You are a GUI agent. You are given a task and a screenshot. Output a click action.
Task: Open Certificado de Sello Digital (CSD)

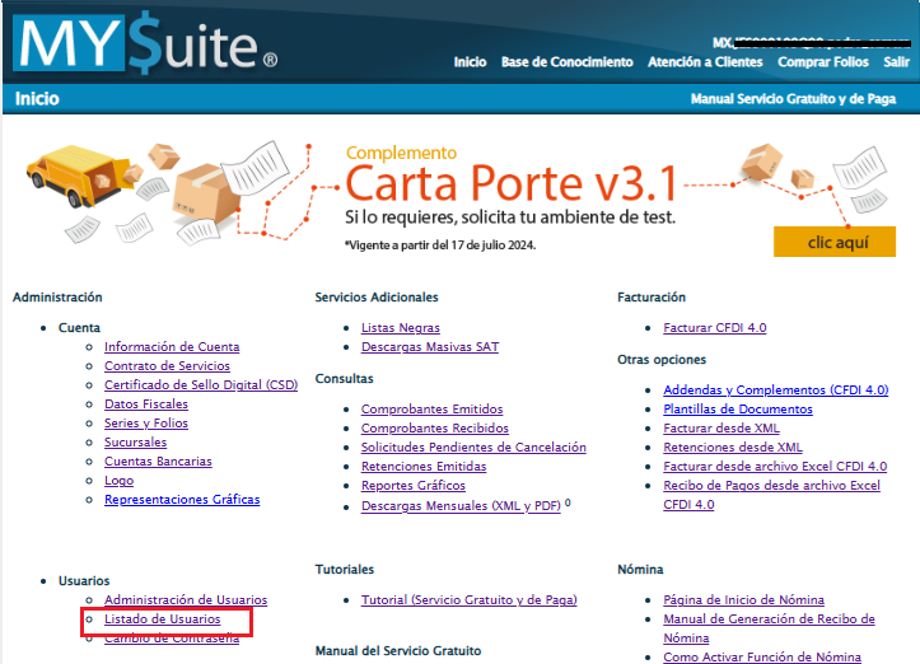[x=201, y=385]
